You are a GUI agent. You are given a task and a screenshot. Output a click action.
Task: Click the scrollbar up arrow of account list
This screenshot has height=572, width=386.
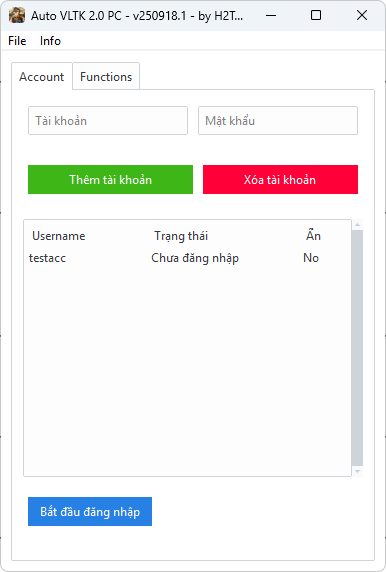(x=358, y=225)
